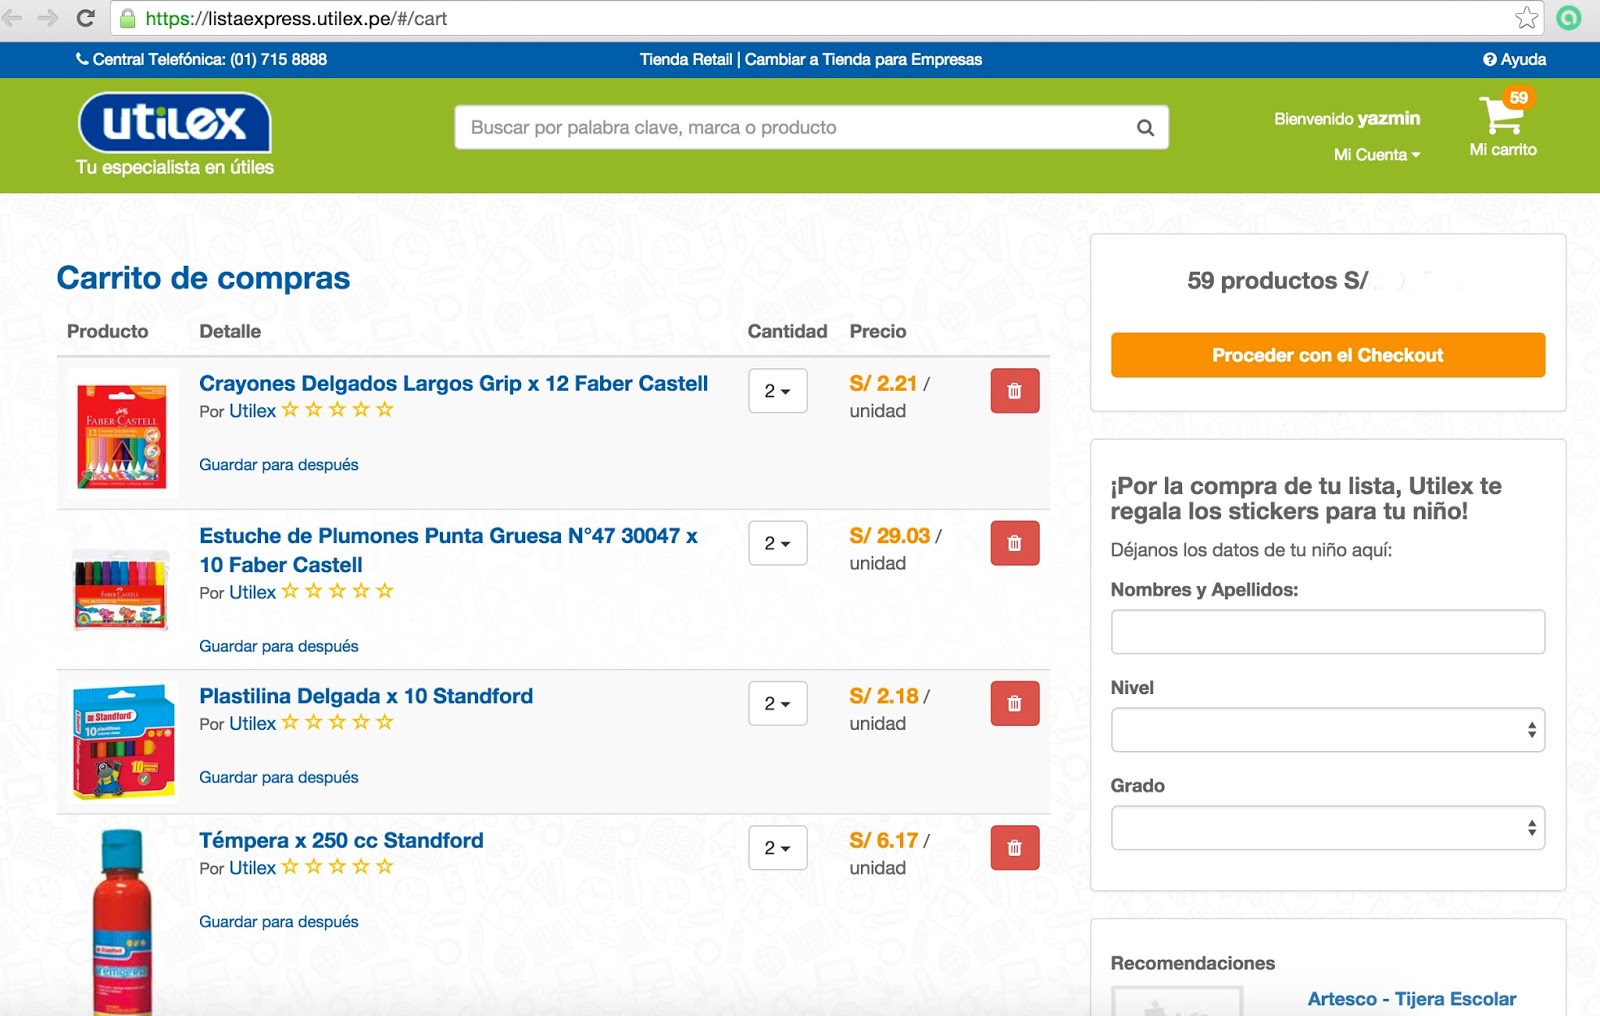The height and width of the screenshot is (1016, 1600).
Task: Click the green padlock security icon
Action: (x=127, y=18)
